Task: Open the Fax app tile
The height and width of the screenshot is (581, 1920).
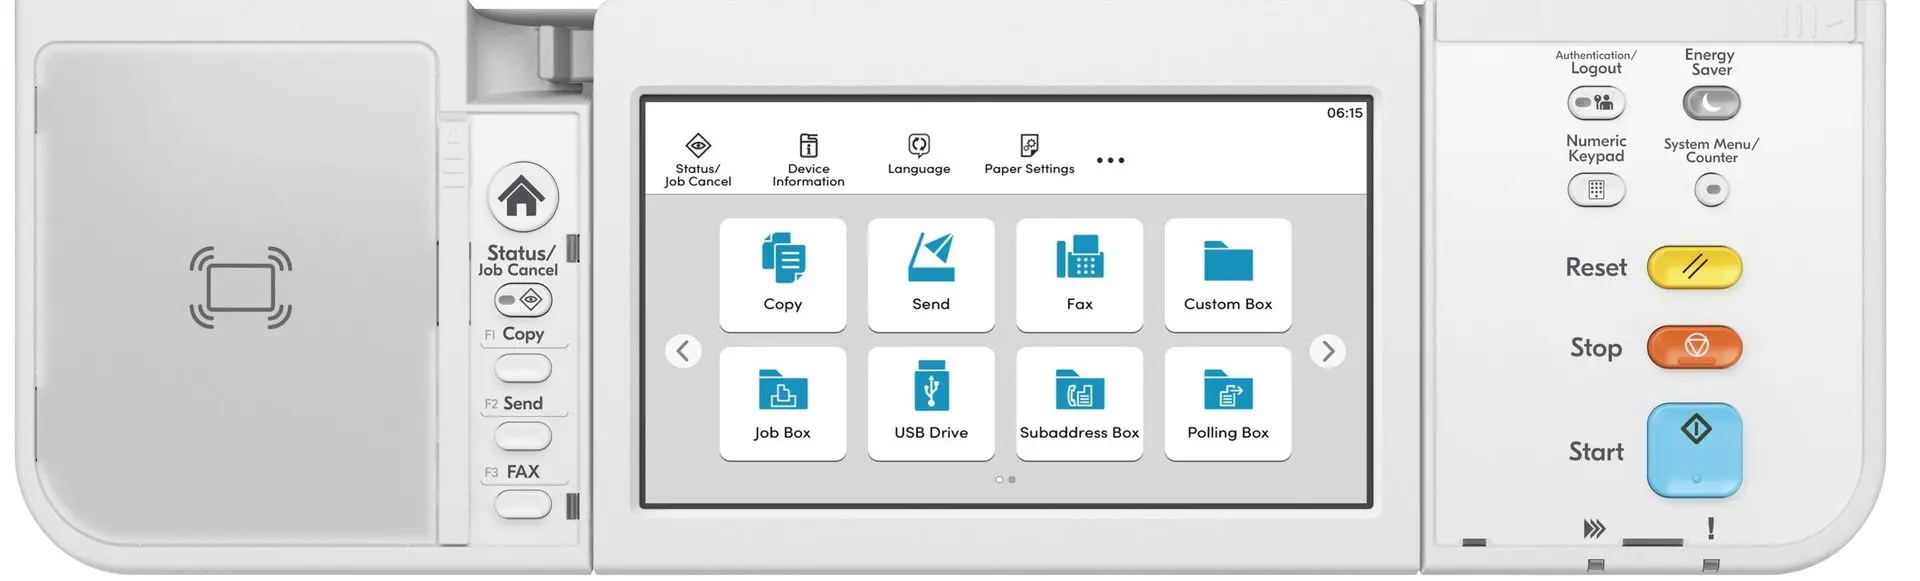Action: [1079, 275]
